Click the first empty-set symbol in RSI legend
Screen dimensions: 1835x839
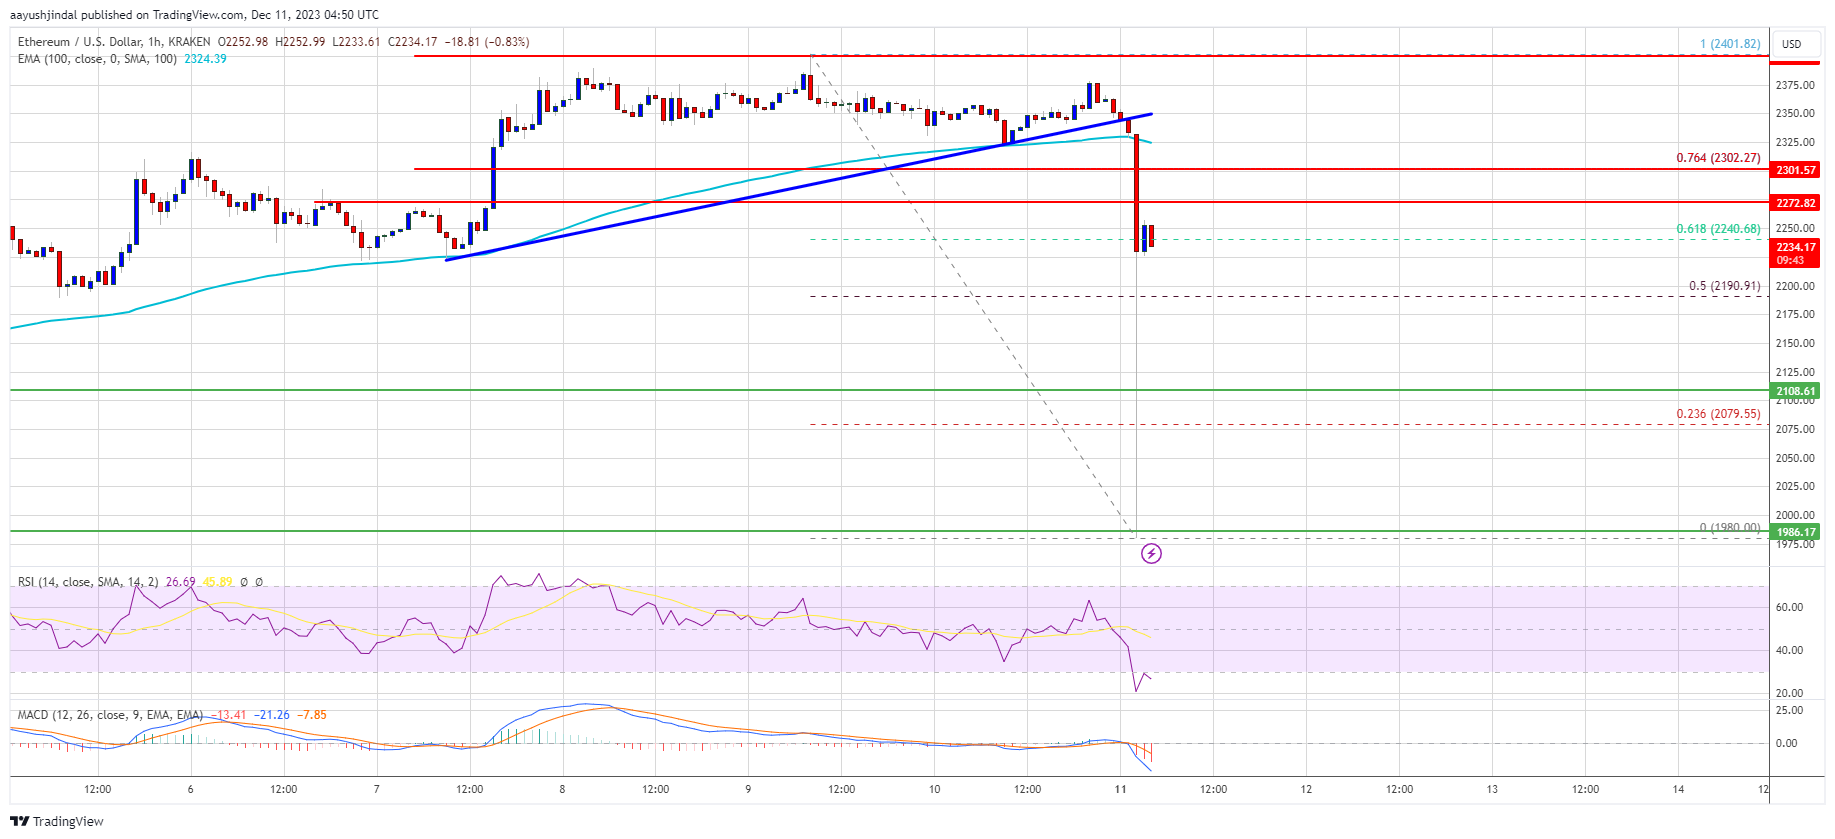244,582
